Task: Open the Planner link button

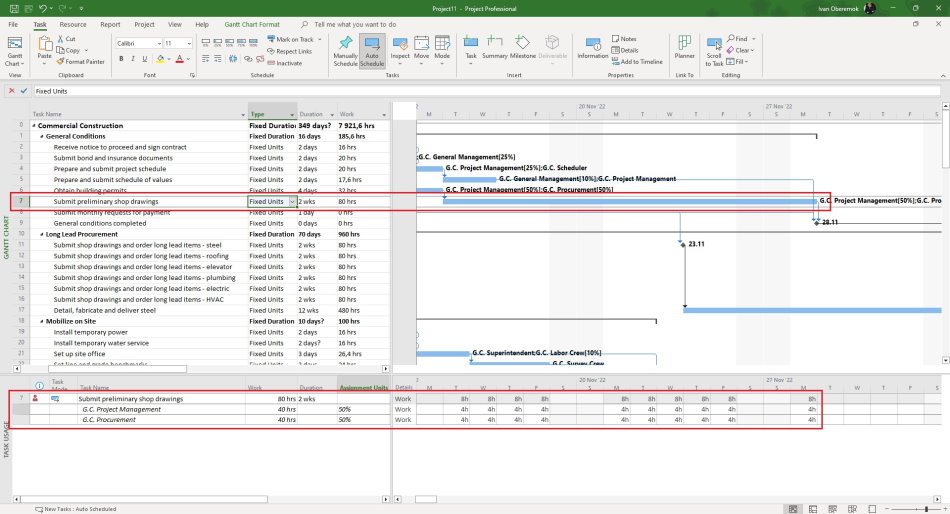Action: pos(685,47)
